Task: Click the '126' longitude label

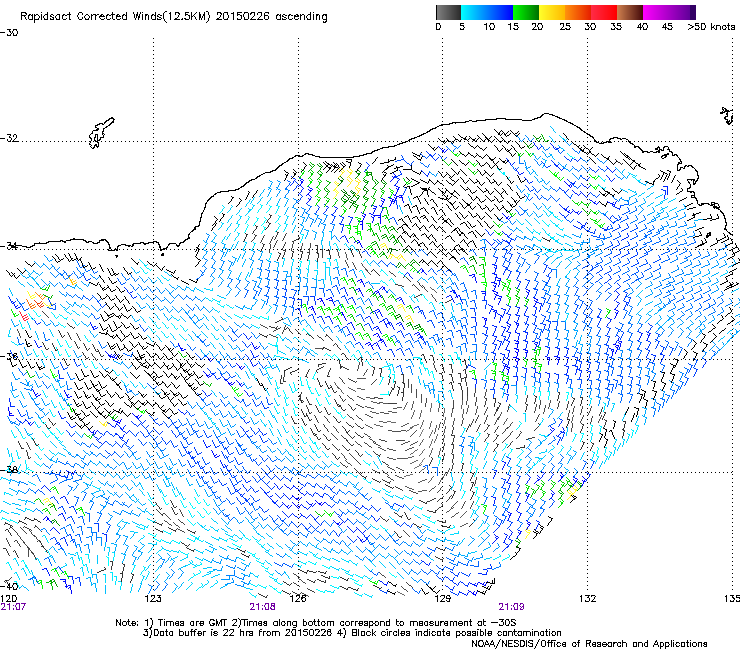Action: click(298, 599)
